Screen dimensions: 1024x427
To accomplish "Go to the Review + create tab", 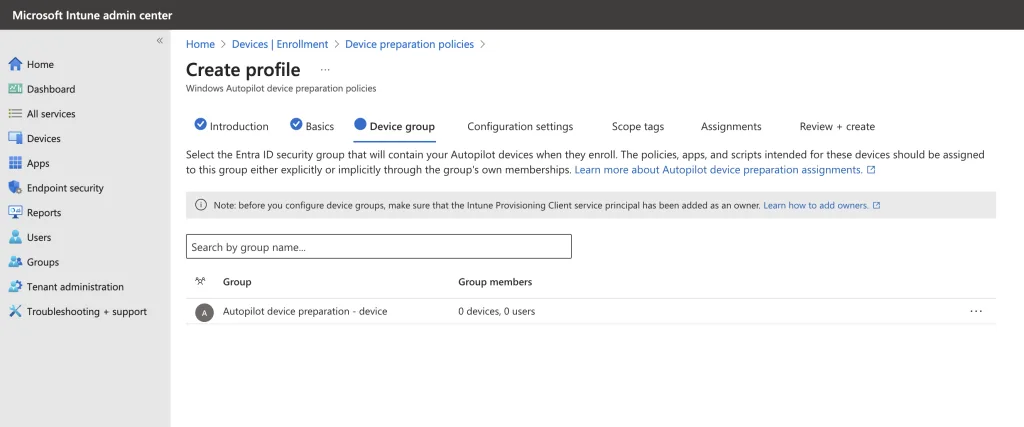I will pos(837,127).
